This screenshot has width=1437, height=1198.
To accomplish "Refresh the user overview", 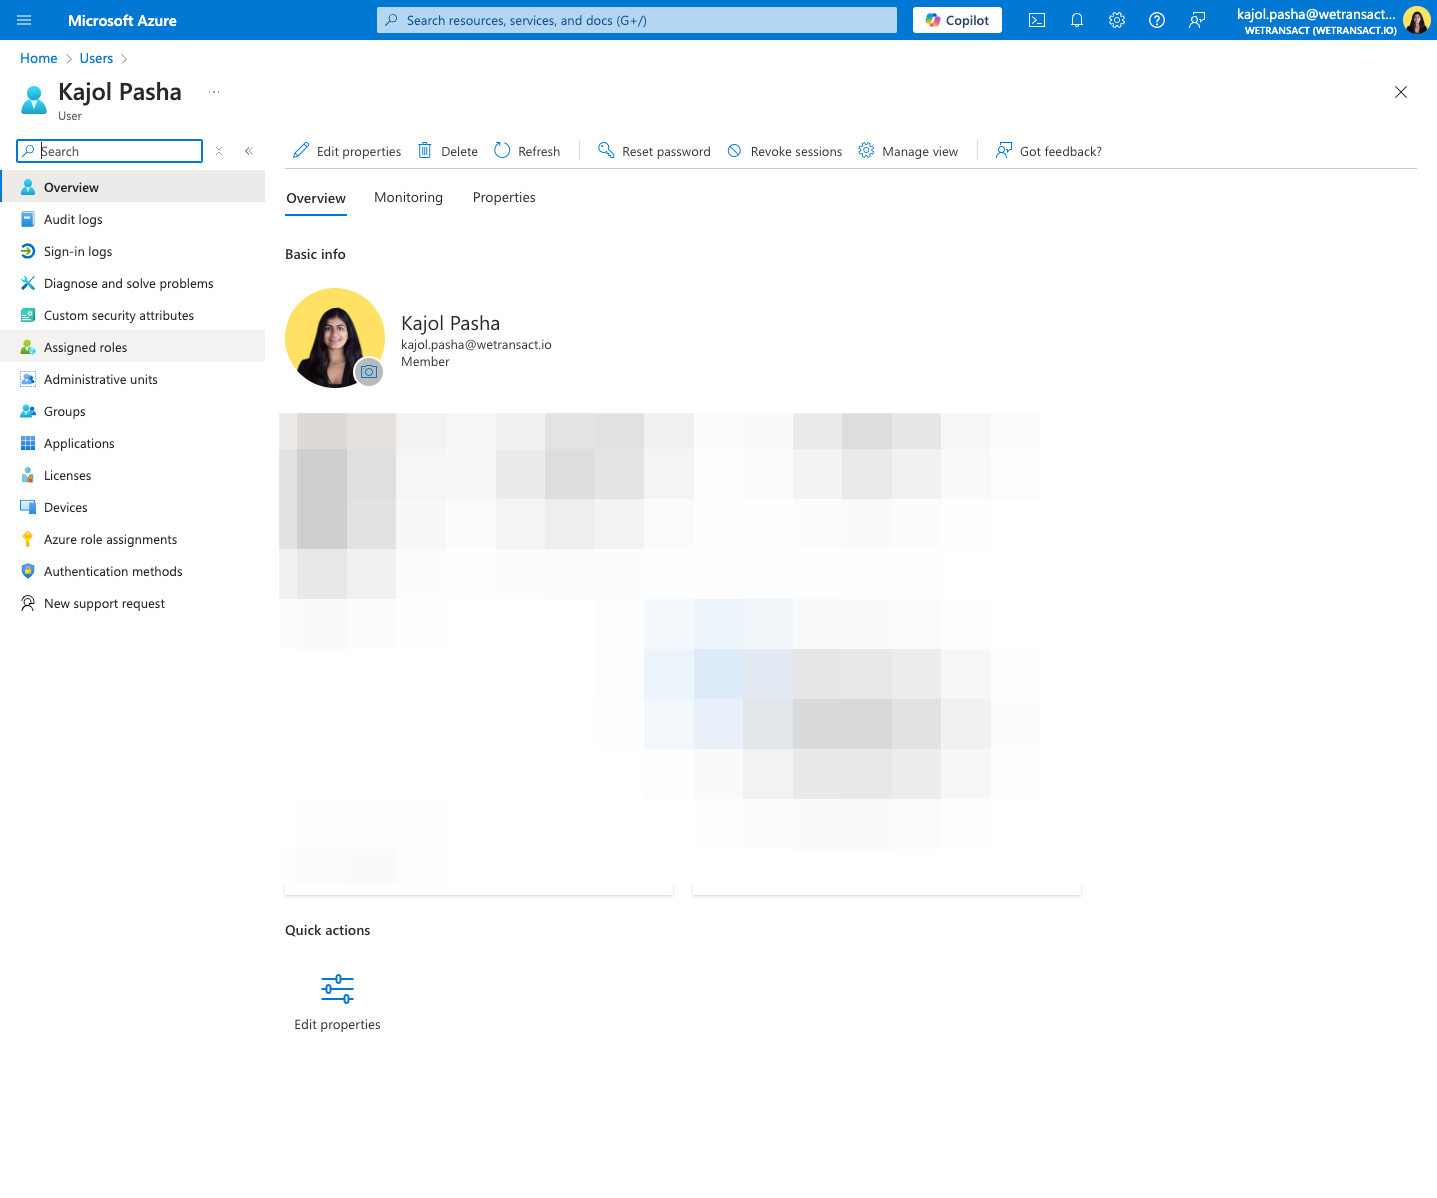I will [527, 151].
